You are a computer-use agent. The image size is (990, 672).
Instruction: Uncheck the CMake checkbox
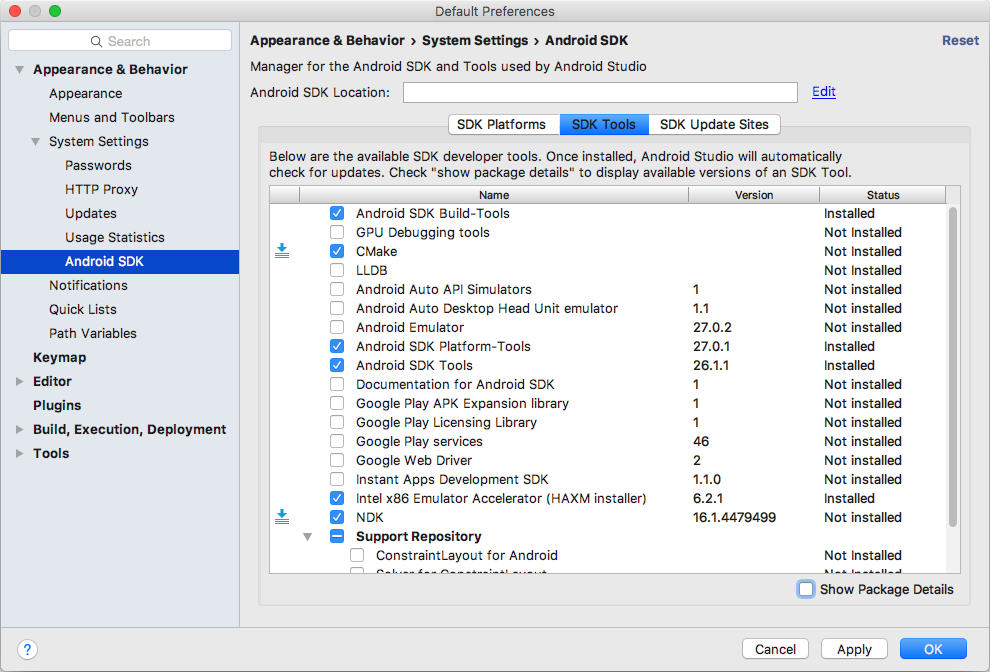(x=337, y=251)
